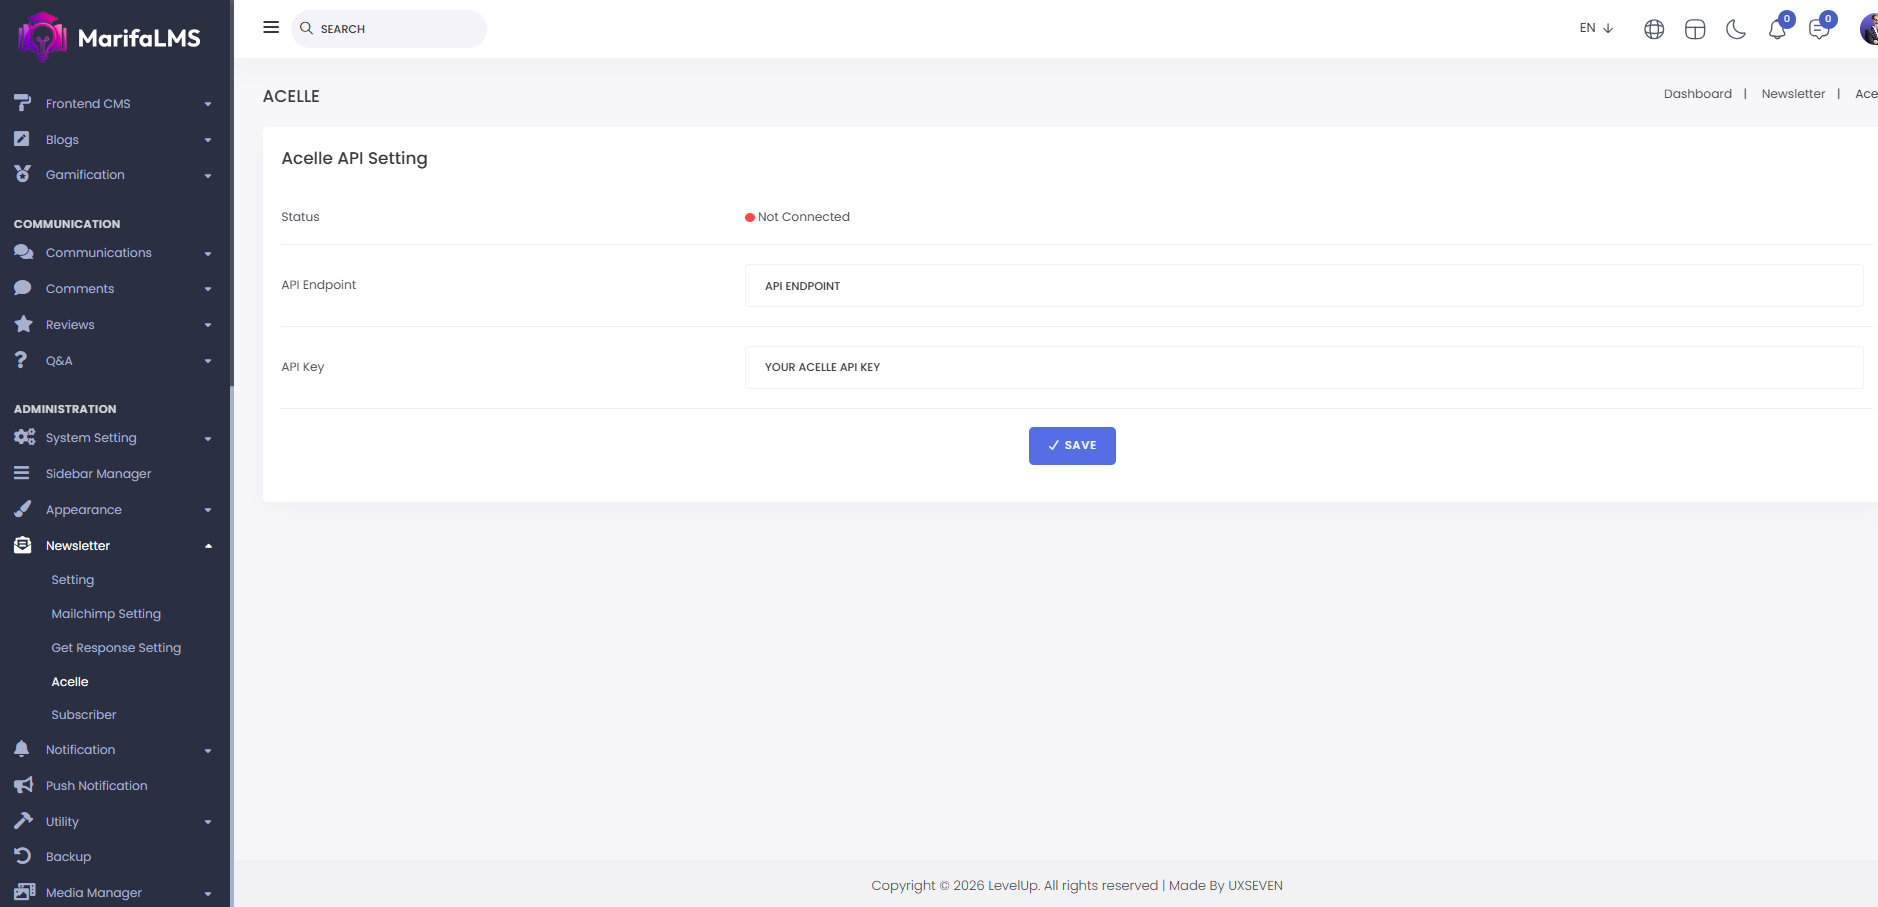The width and height of the screenshot is (1878, 907).
Task: Open the notification bell icon
Action: (1777, 29)
